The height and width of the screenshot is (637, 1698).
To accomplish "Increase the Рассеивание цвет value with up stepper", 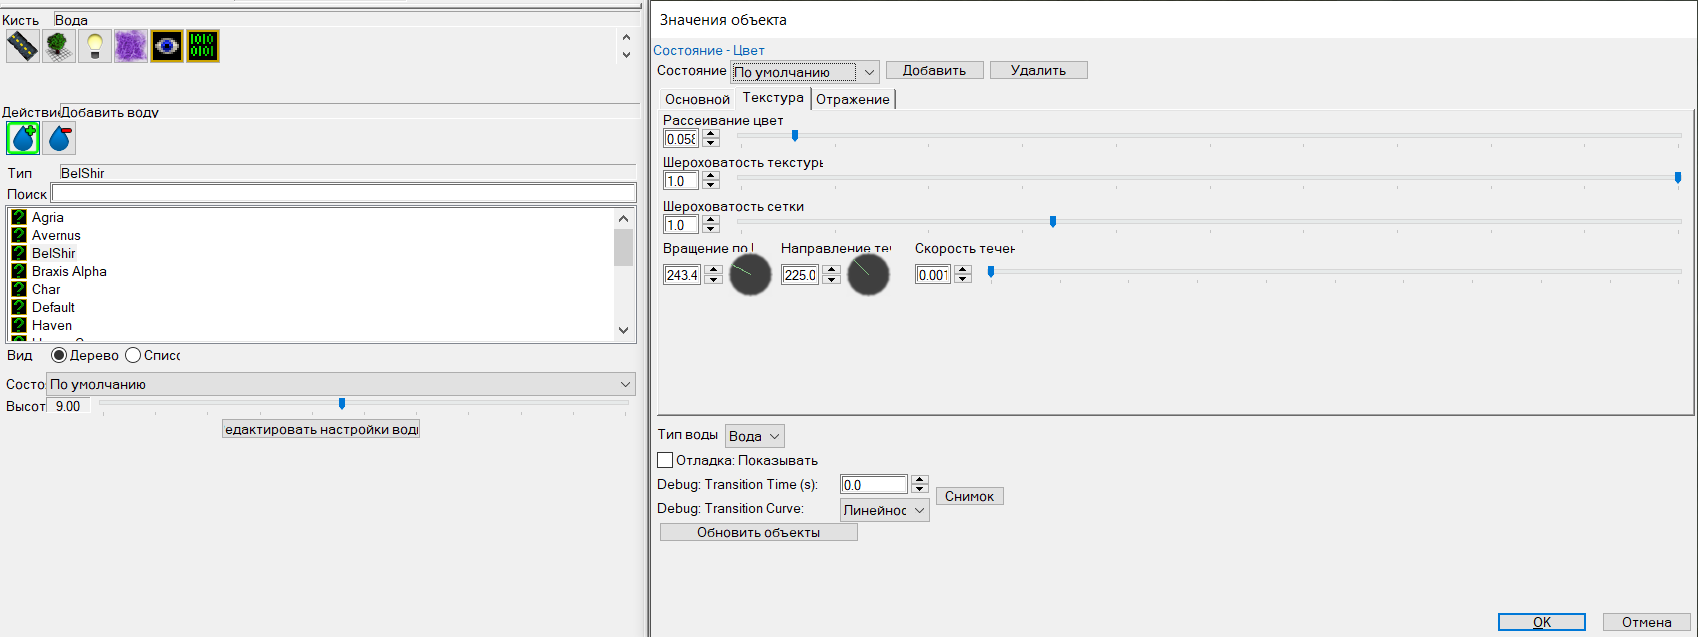I will click(711, 134).
